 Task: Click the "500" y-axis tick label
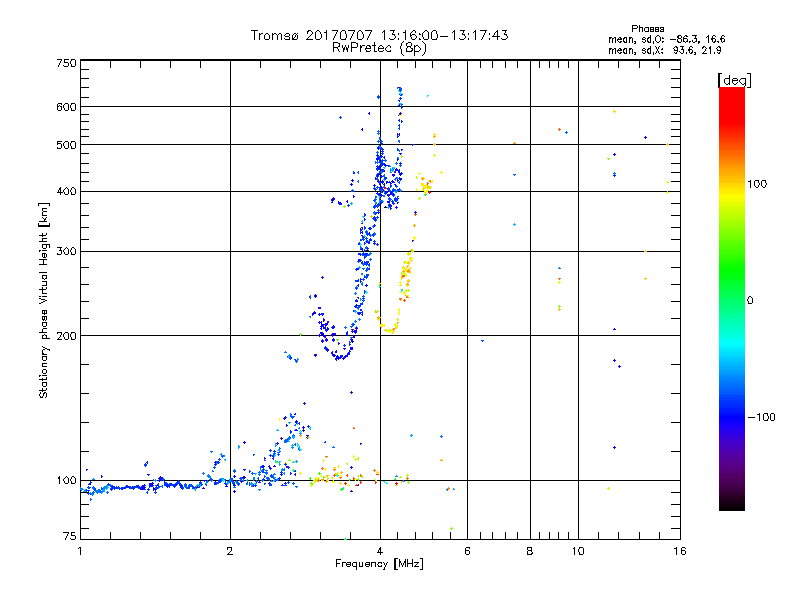point(66,145)
